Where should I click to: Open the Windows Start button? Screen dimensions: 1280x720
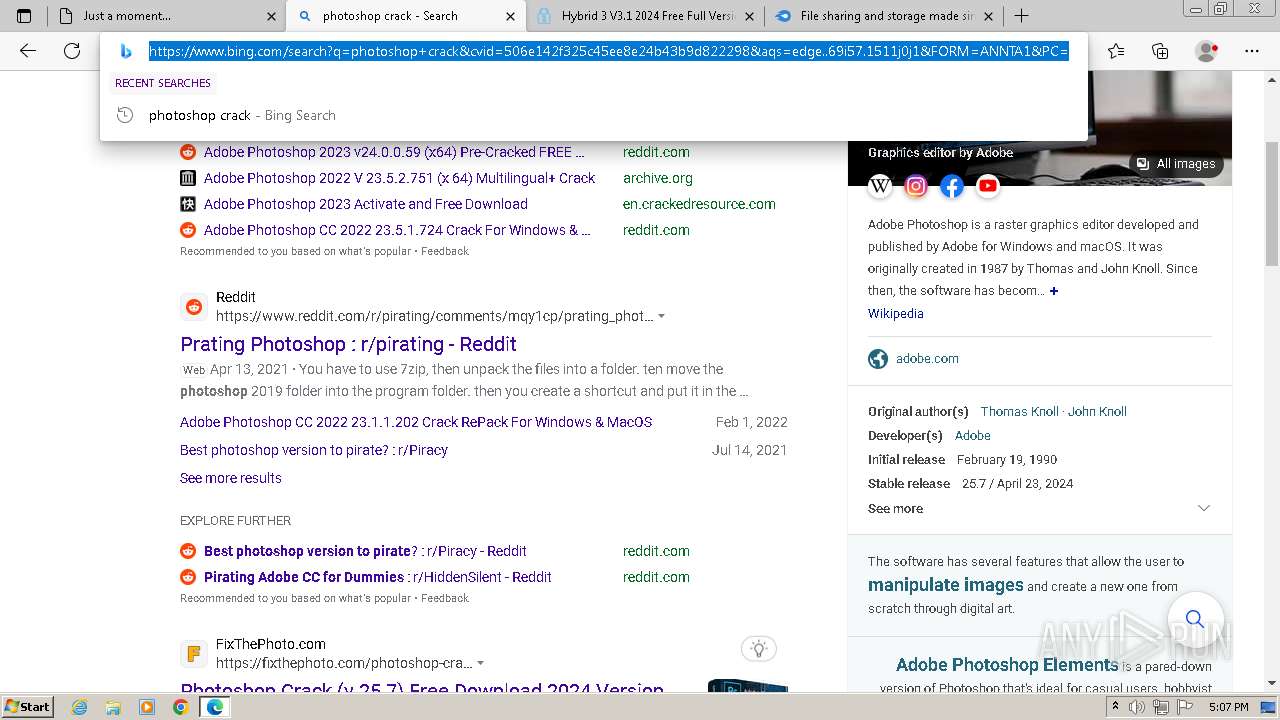(x=28, y=707)
